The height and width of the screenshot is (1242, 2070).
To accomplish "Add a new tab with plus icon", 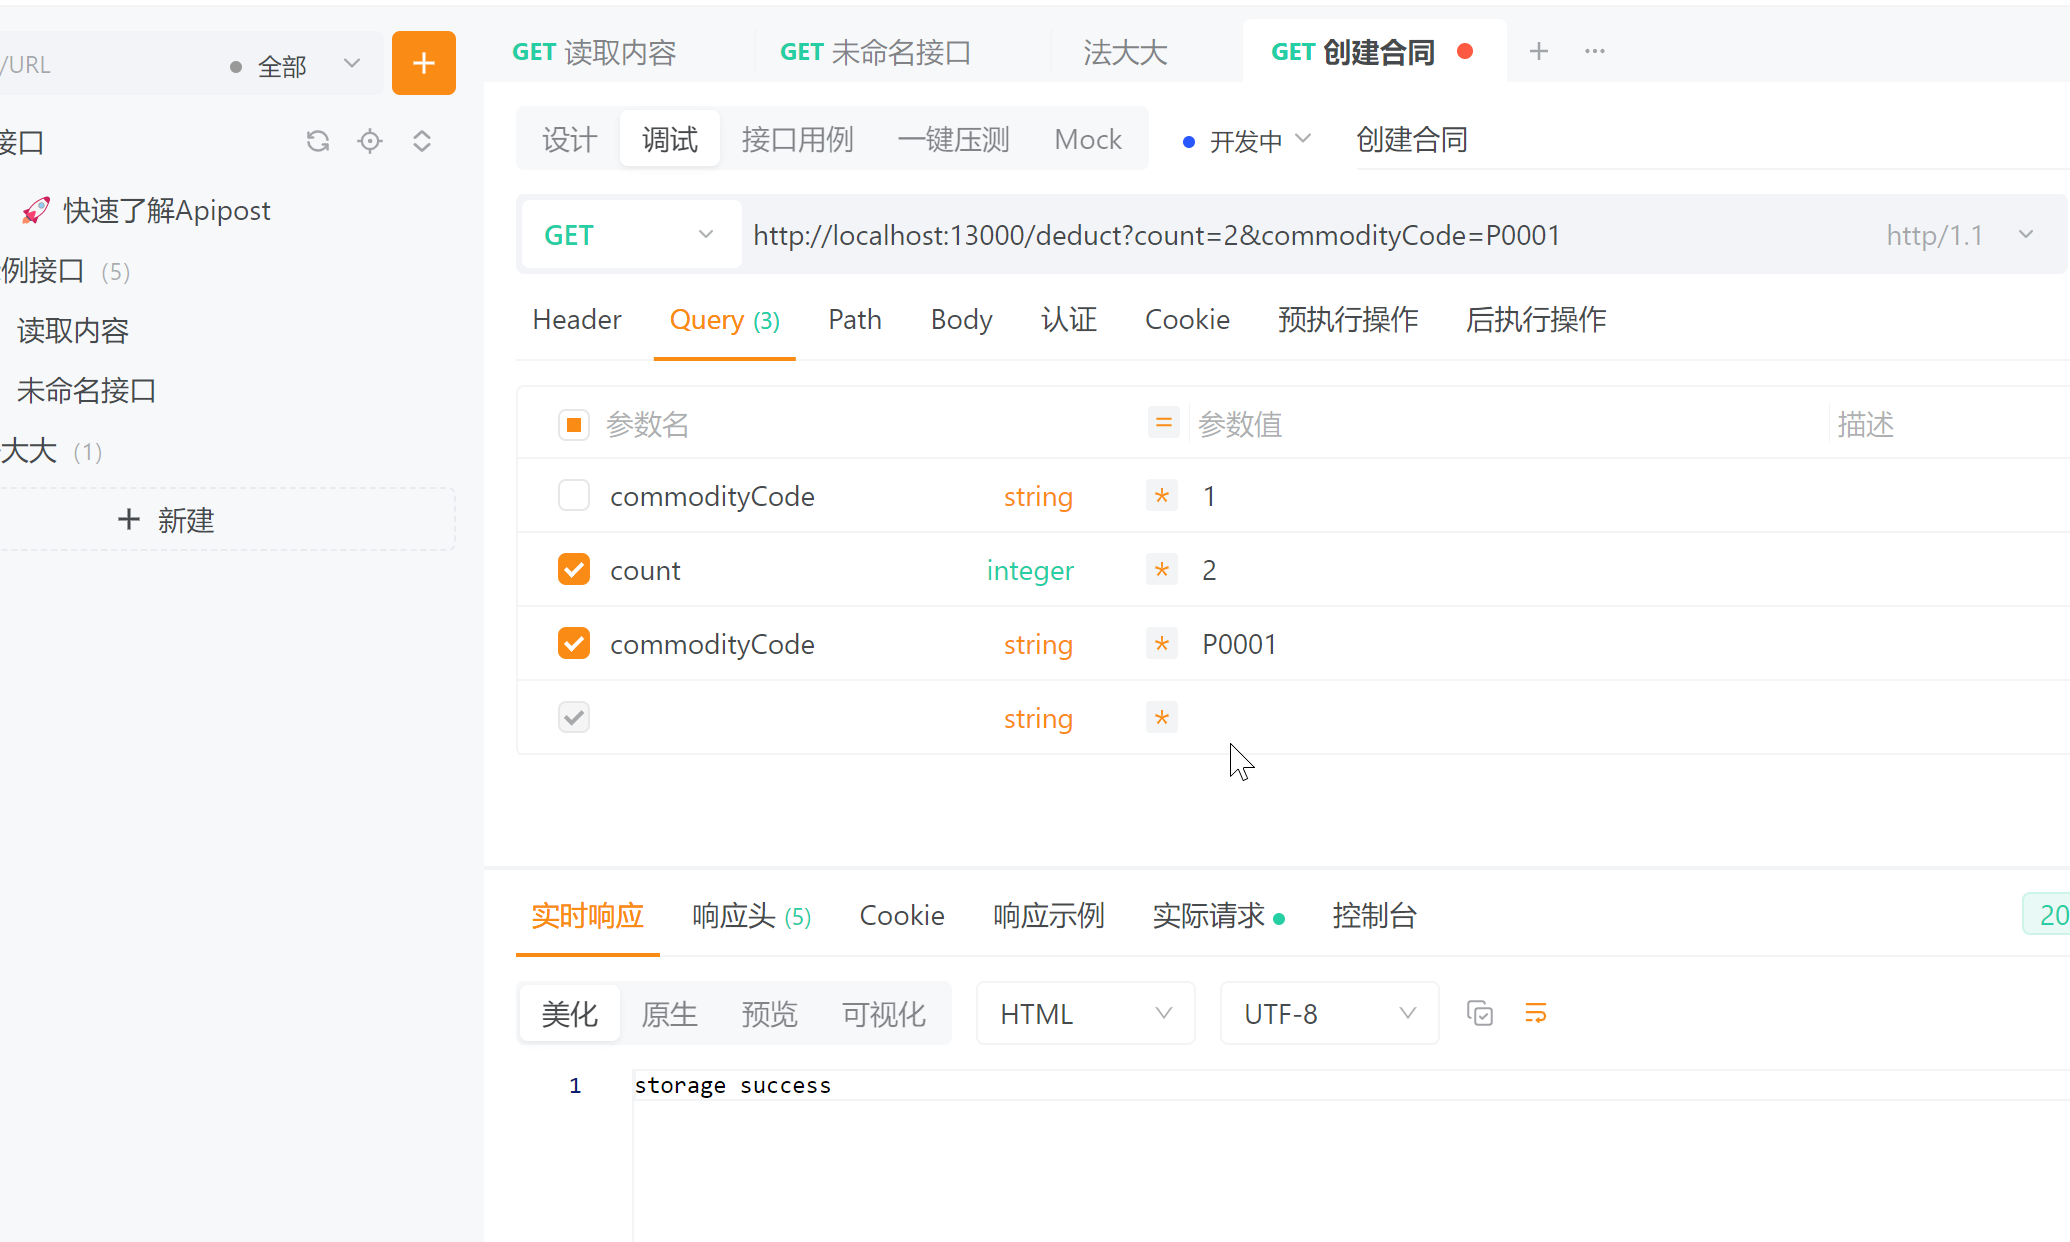I will 1539,51.
